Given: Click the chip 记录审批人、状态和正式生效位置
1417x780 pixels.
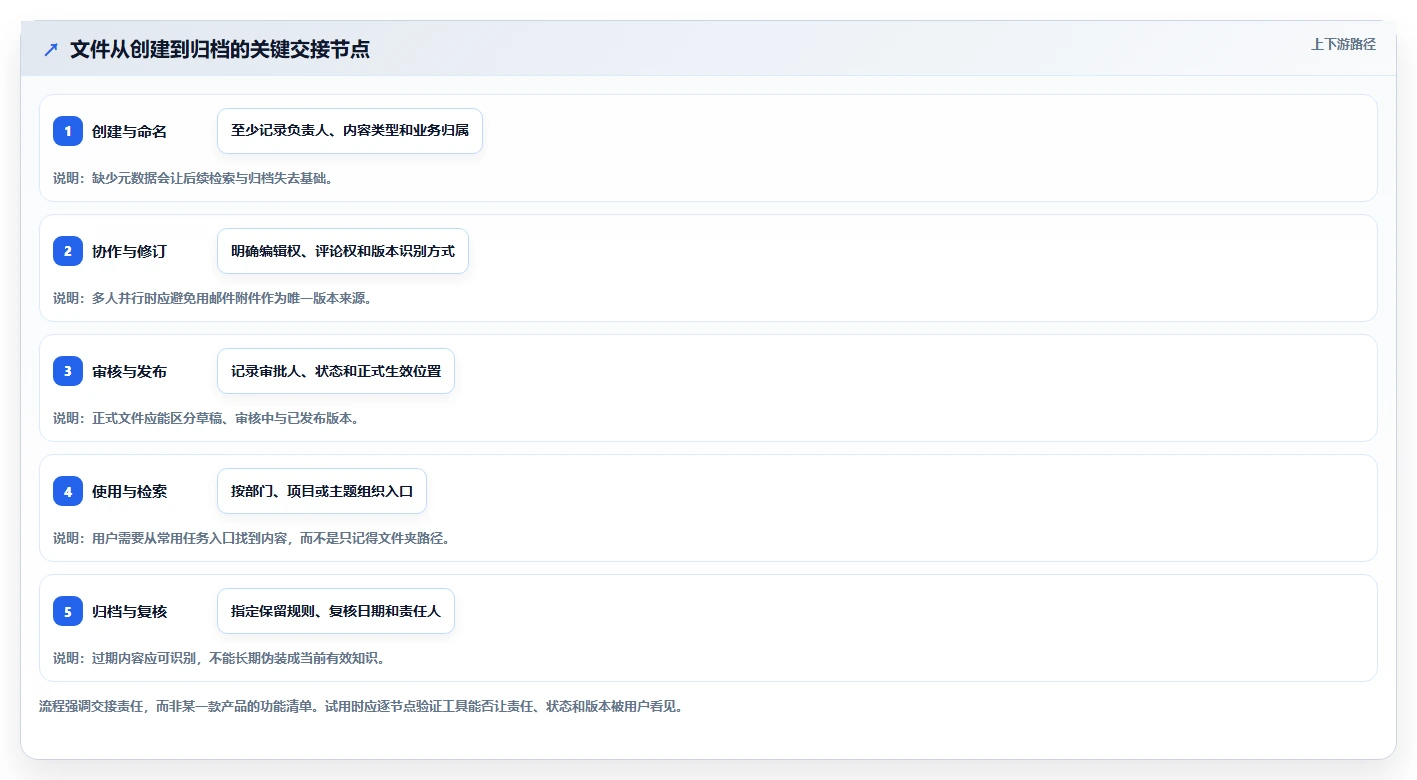Looking at the screenshot, I should pos(336,371).
